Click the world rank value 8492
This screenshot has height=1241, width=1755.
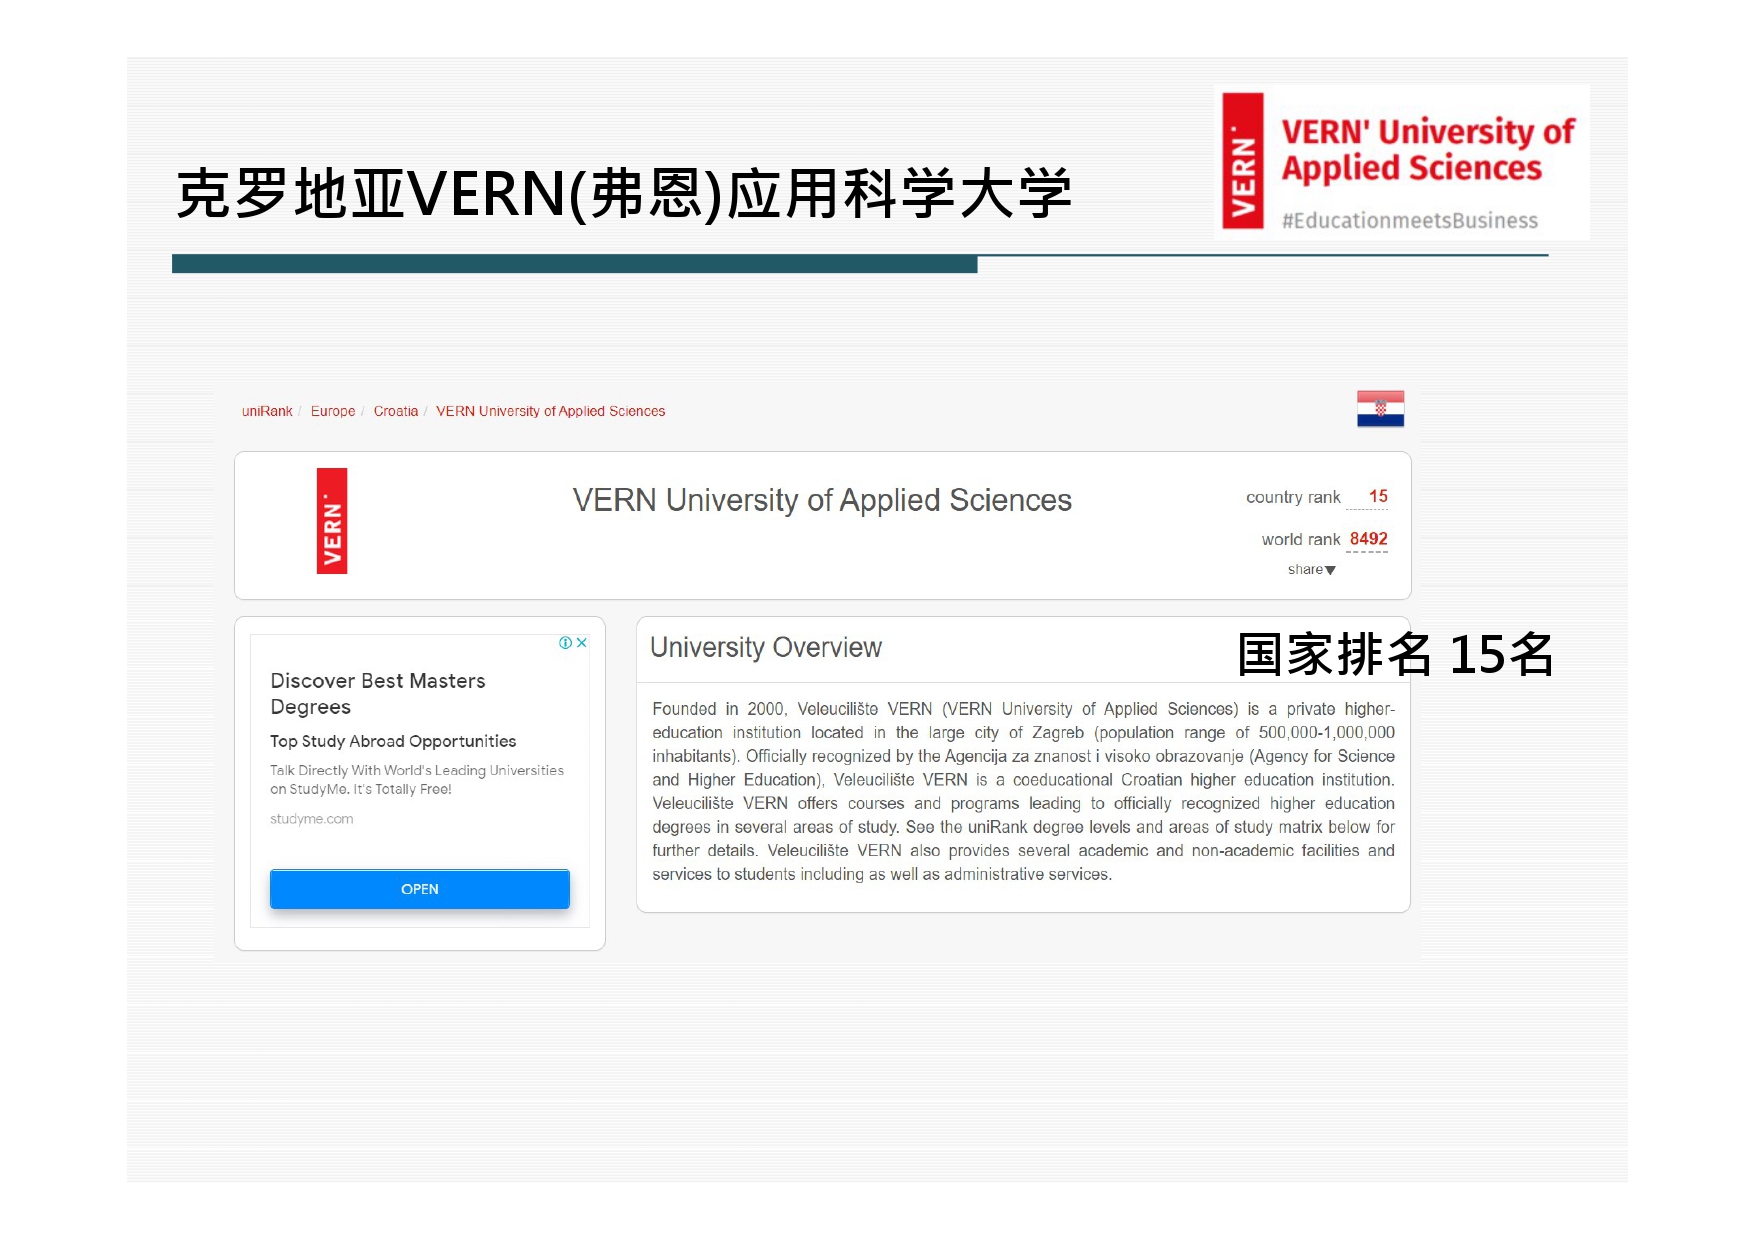coord(1368,539)
